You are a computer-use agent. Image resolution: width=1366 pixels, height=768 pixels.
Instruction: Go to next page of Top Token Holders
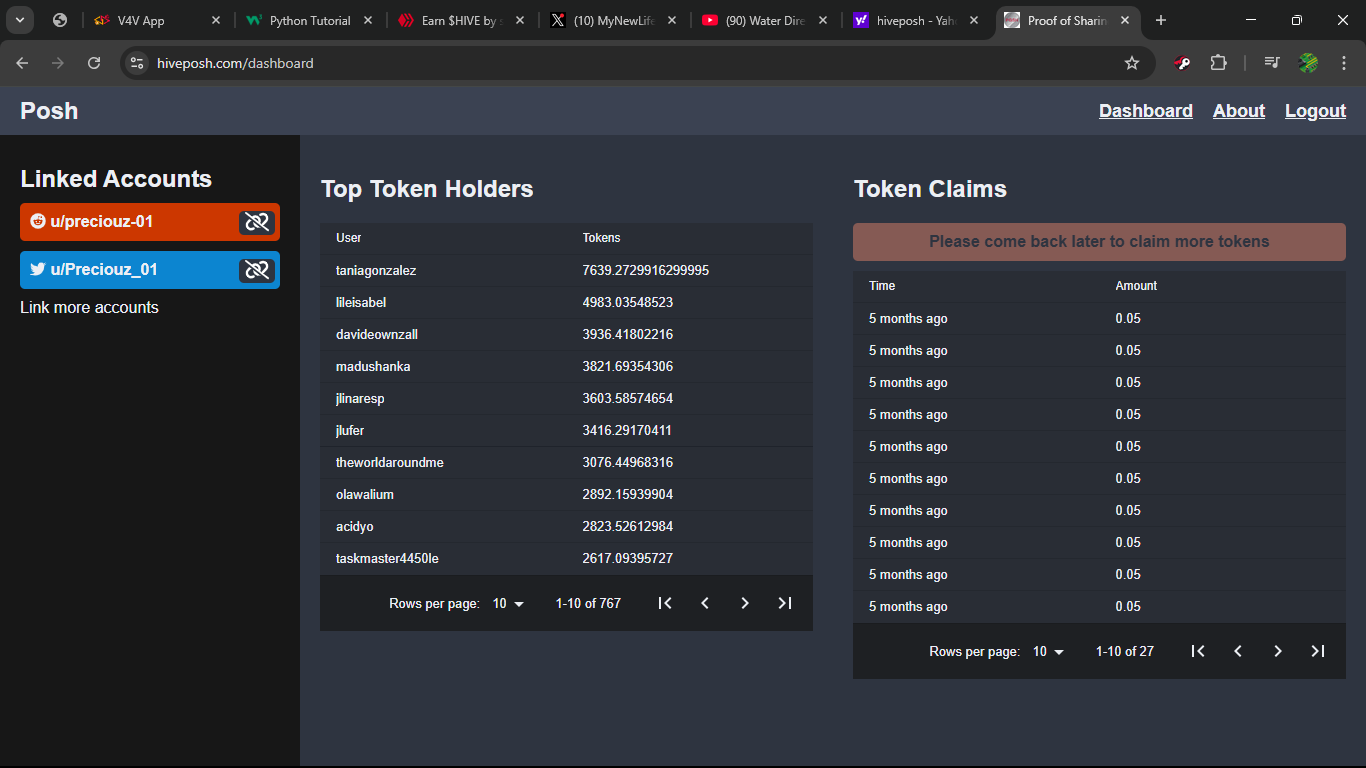point(745,603)
